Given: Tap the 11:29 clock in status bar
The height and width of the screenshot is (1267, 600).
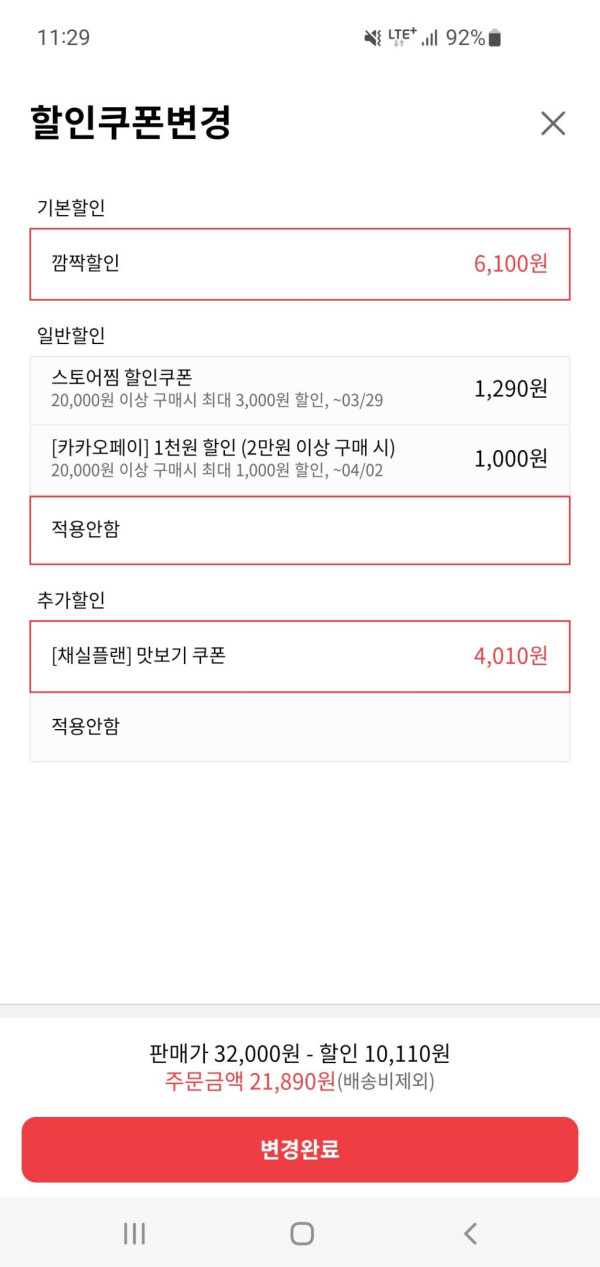Looking at the screenshot, I should tap(63, 38).
